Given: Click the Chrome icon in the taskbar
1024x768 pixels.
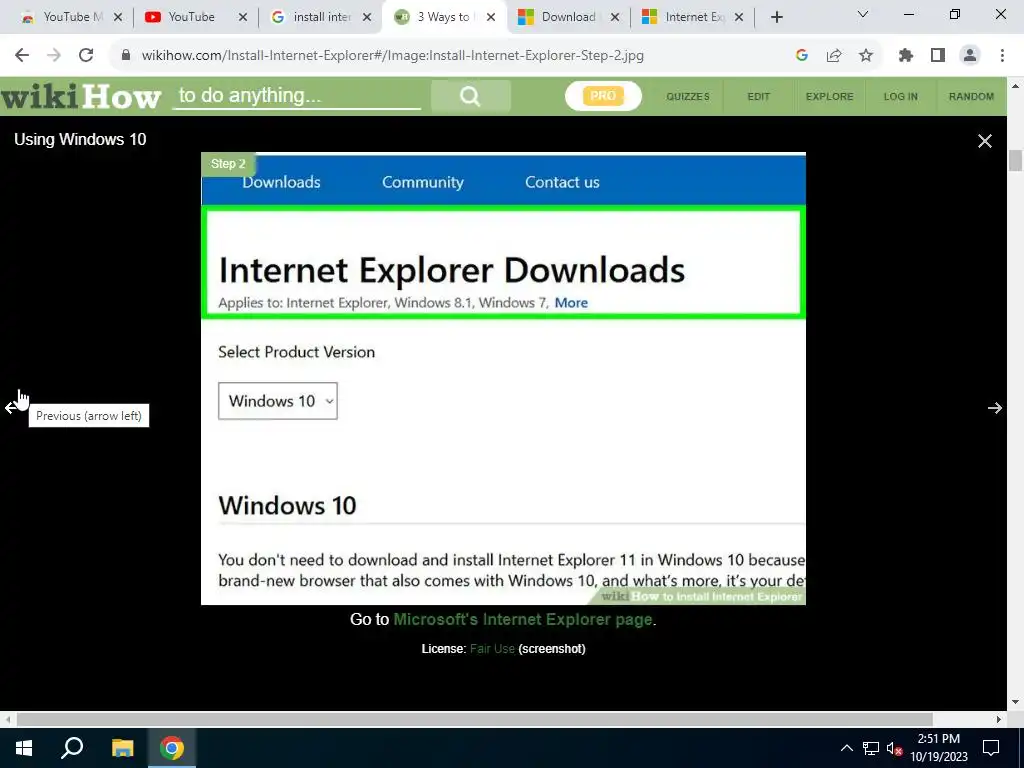Looking at the screenshot, I should [172, 748].
